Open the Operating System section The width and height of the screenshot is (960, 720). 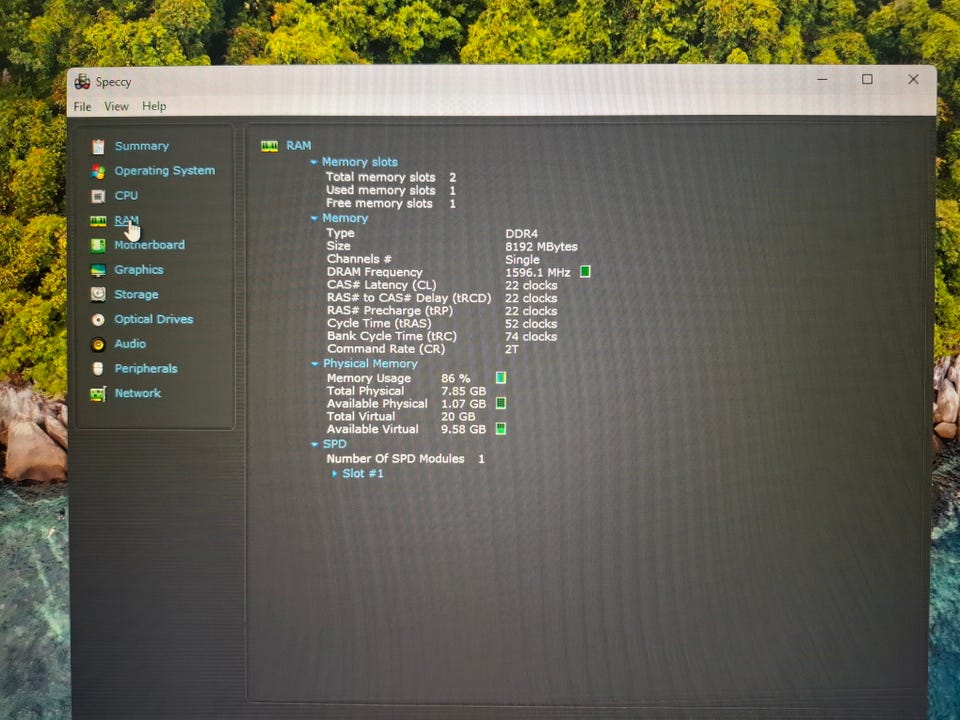click(165, 171)
